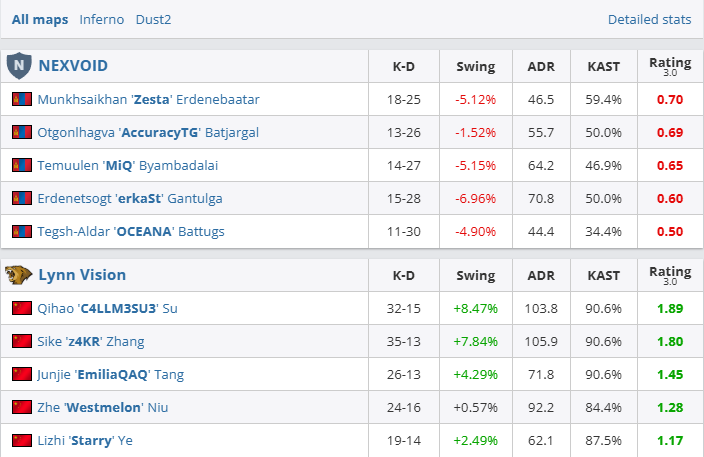Click the Chinese flag beside Starry
This screenshot has height=457, width=704.
[x=21, y=441]
